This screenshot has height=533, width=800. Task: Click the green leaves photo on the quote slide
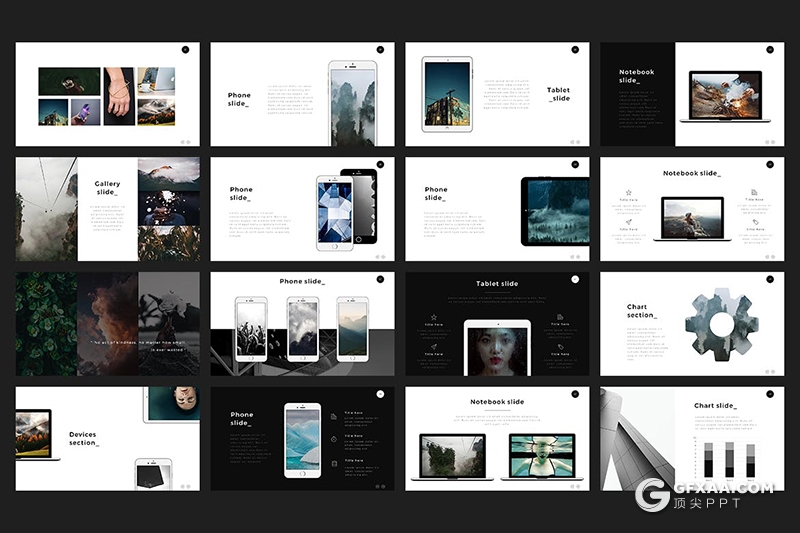pos(46,324)
